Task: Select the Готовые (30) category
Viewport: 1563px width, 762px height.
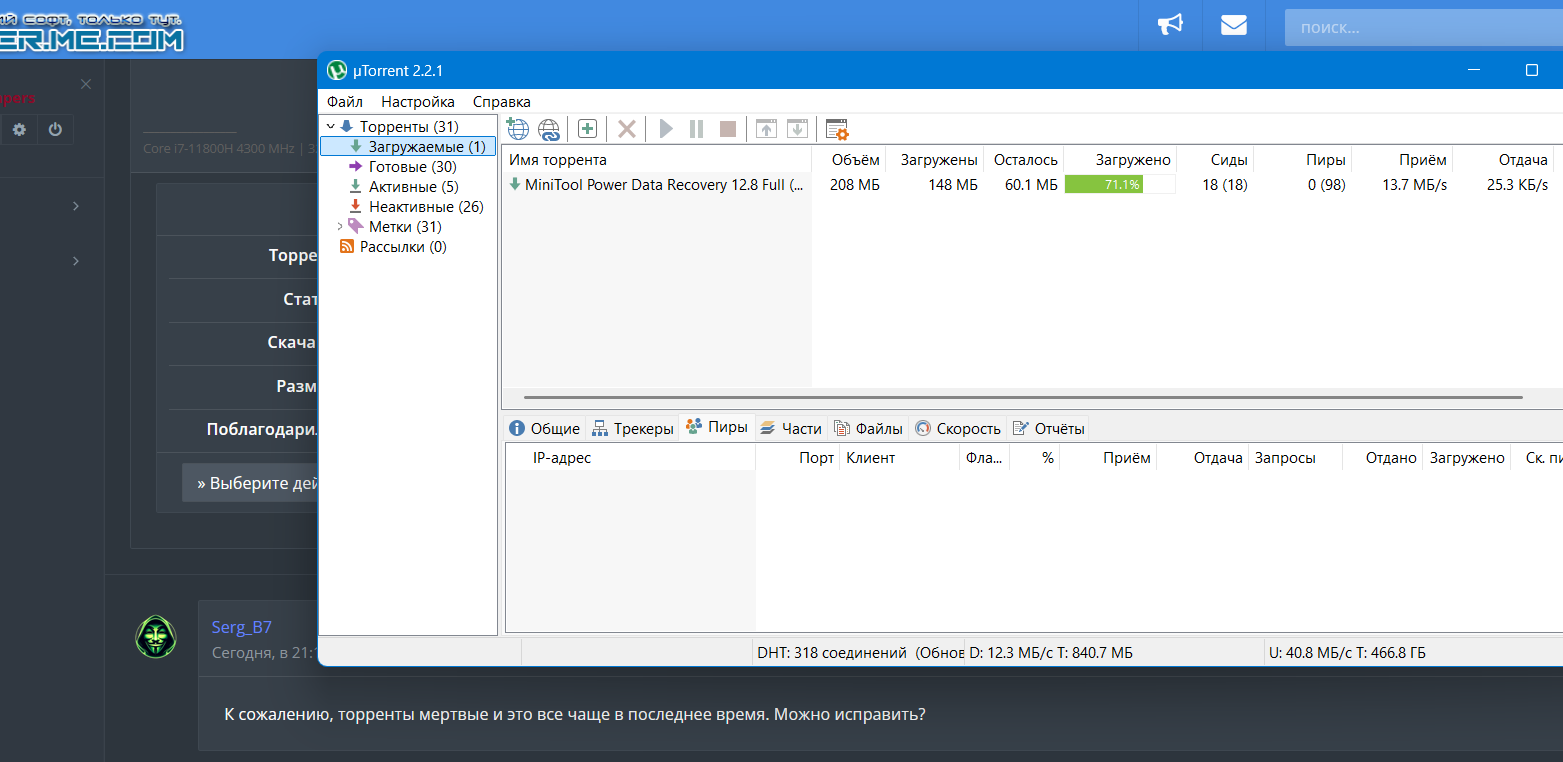Action: [412, 167]
